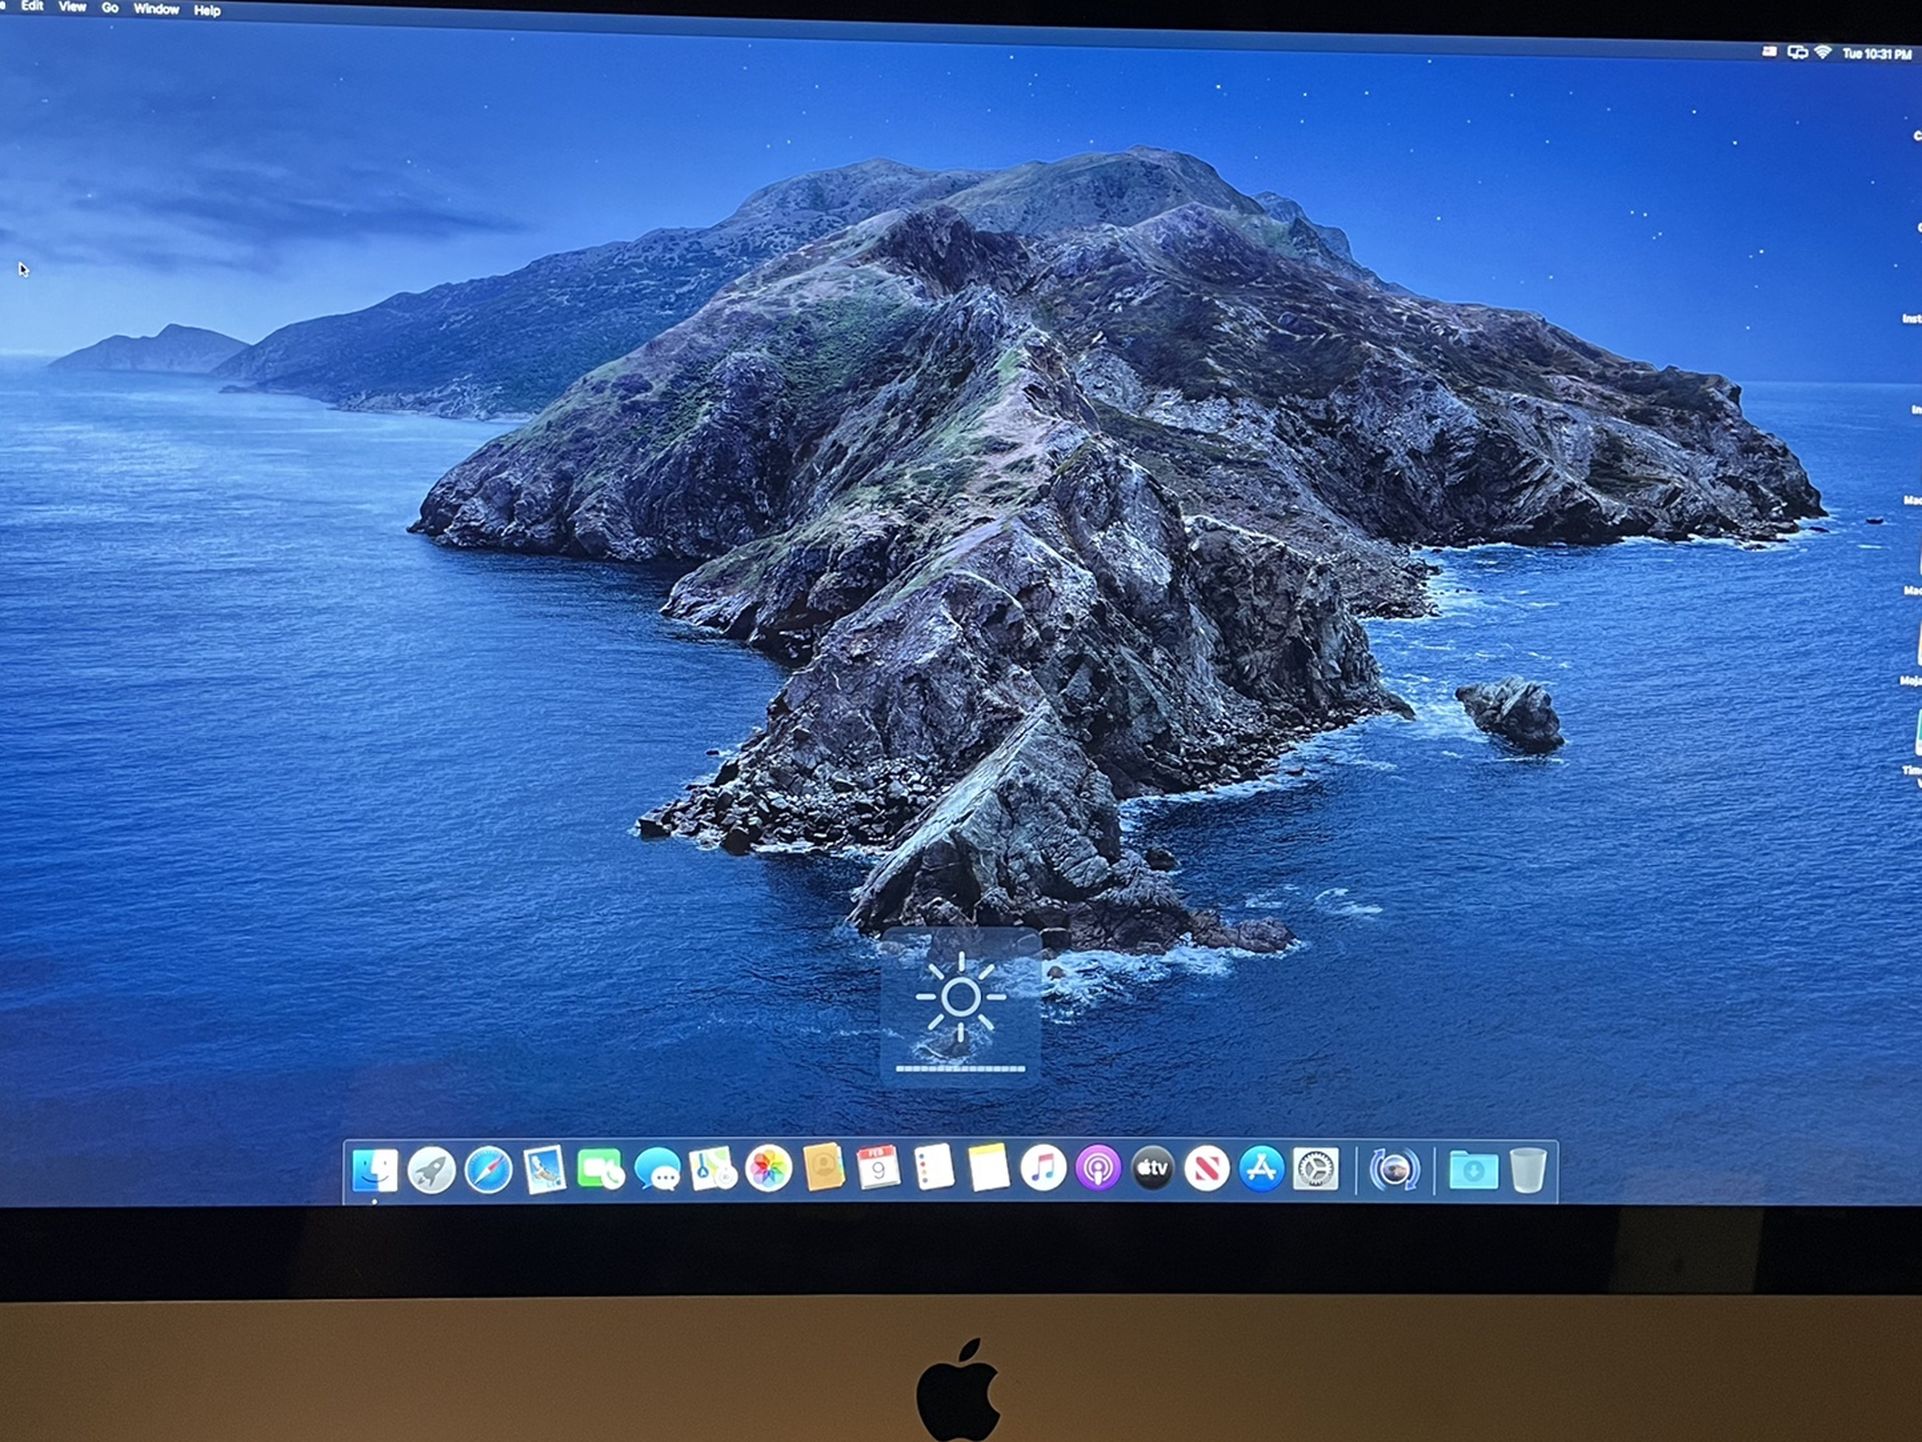This screenshot has height=1442, width=1922.
Task: Open Safari compass icon in Dock
Action: tap(488, 1170)
